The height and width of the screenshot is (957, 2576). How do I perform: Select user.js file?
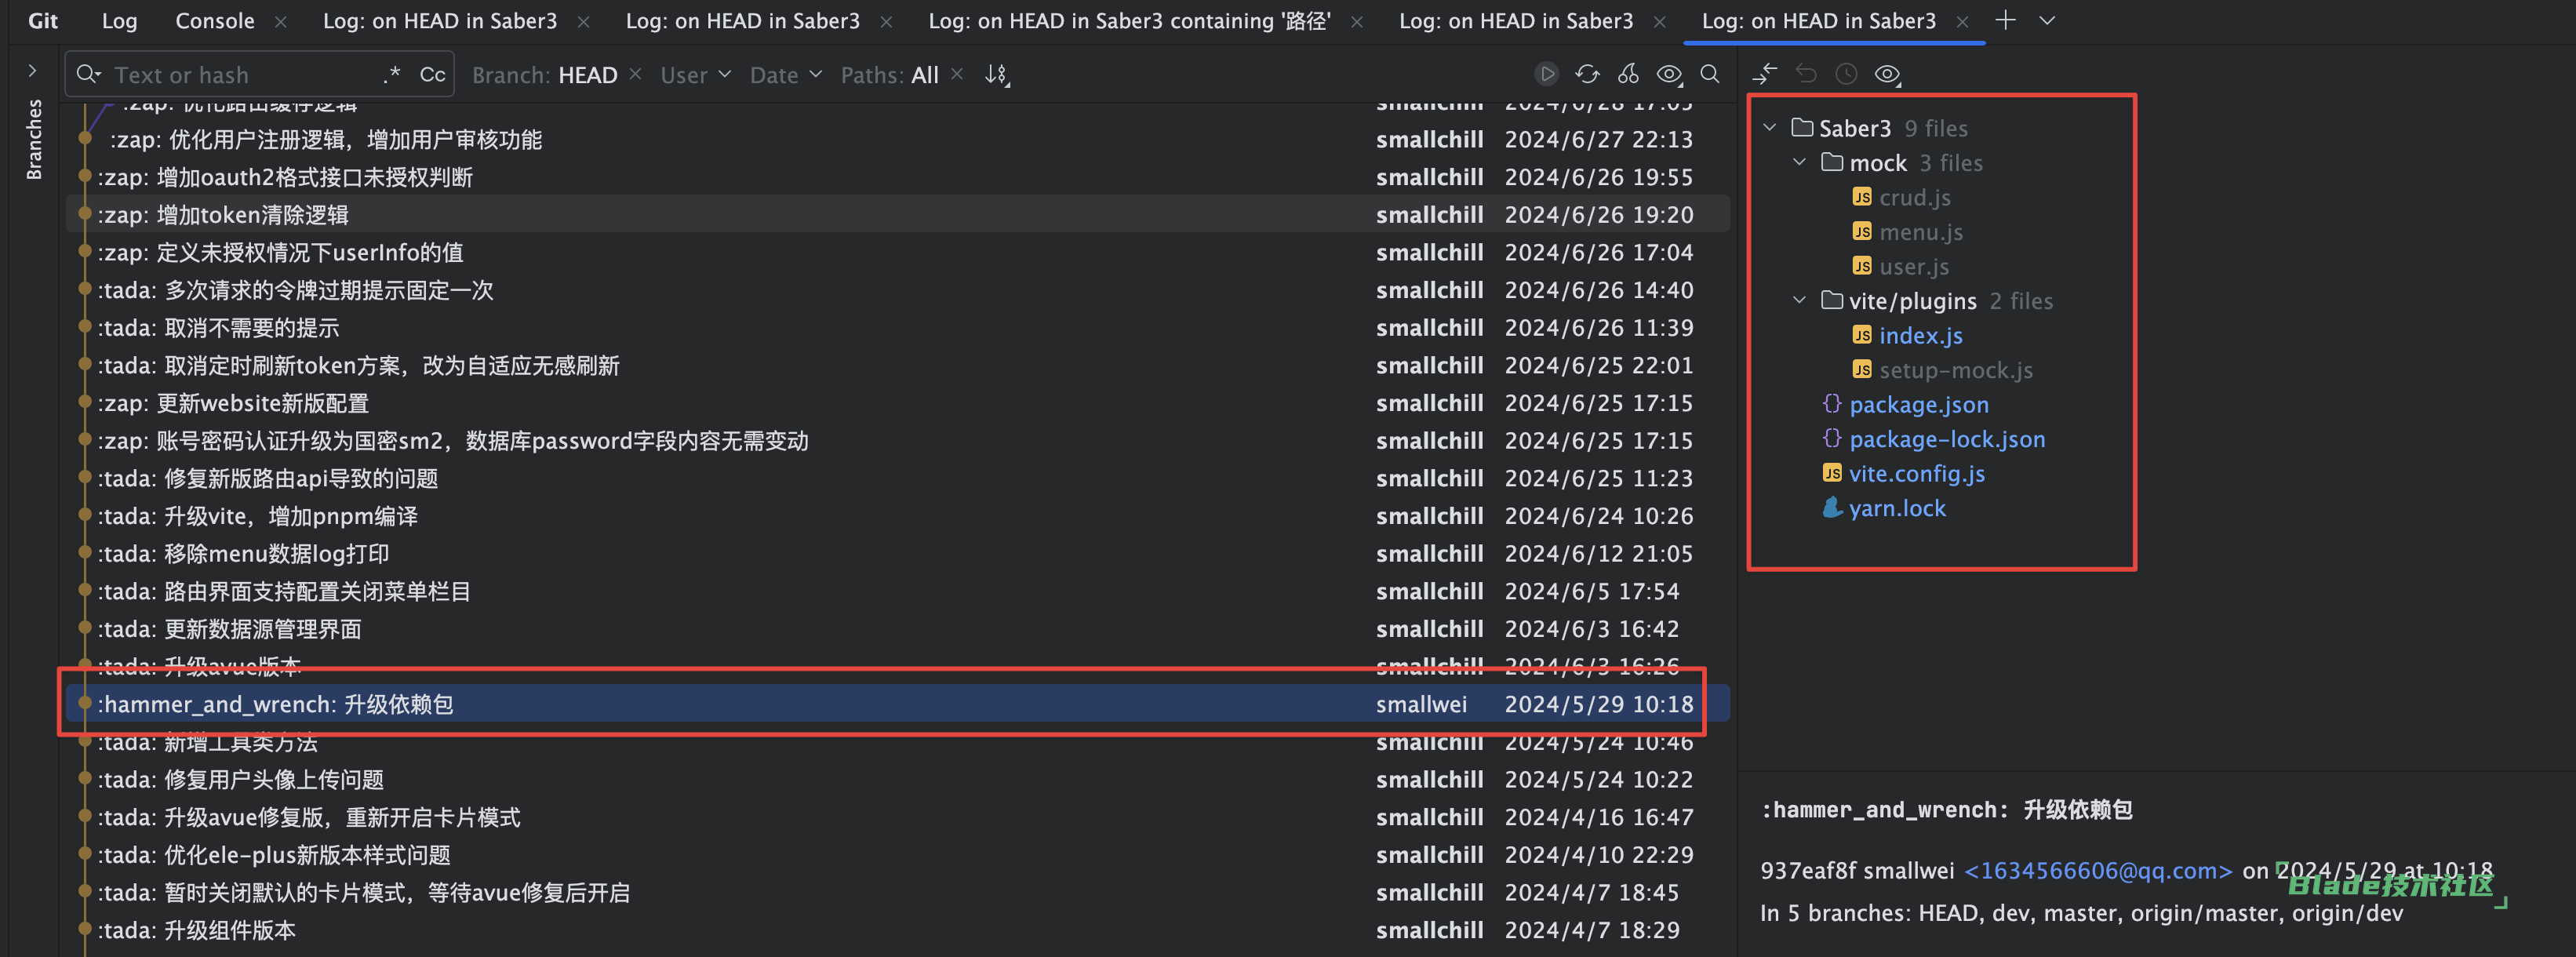coord(1913,266)
